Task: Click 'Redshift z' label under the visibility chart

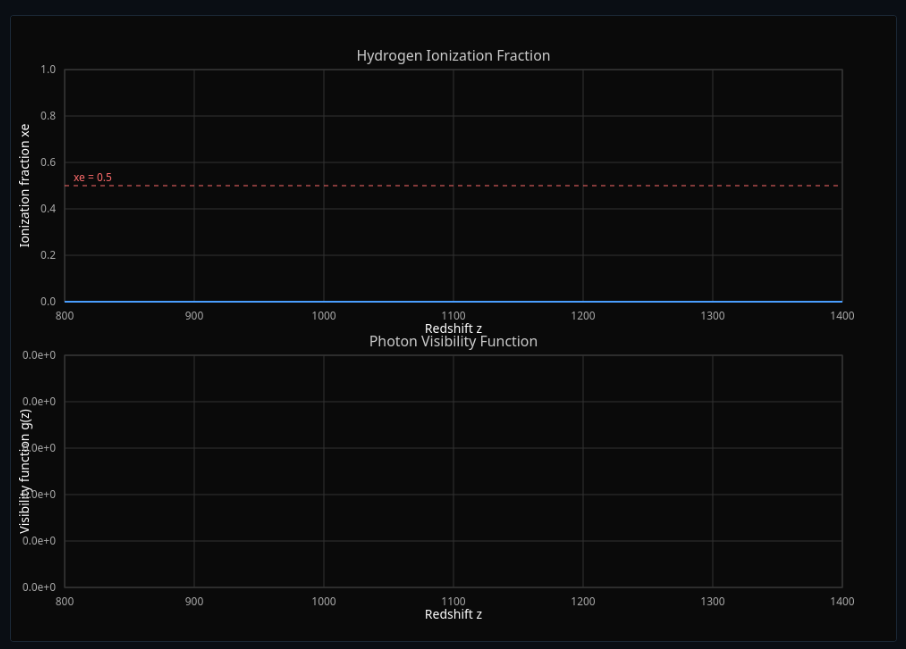Action: [453, 614]
